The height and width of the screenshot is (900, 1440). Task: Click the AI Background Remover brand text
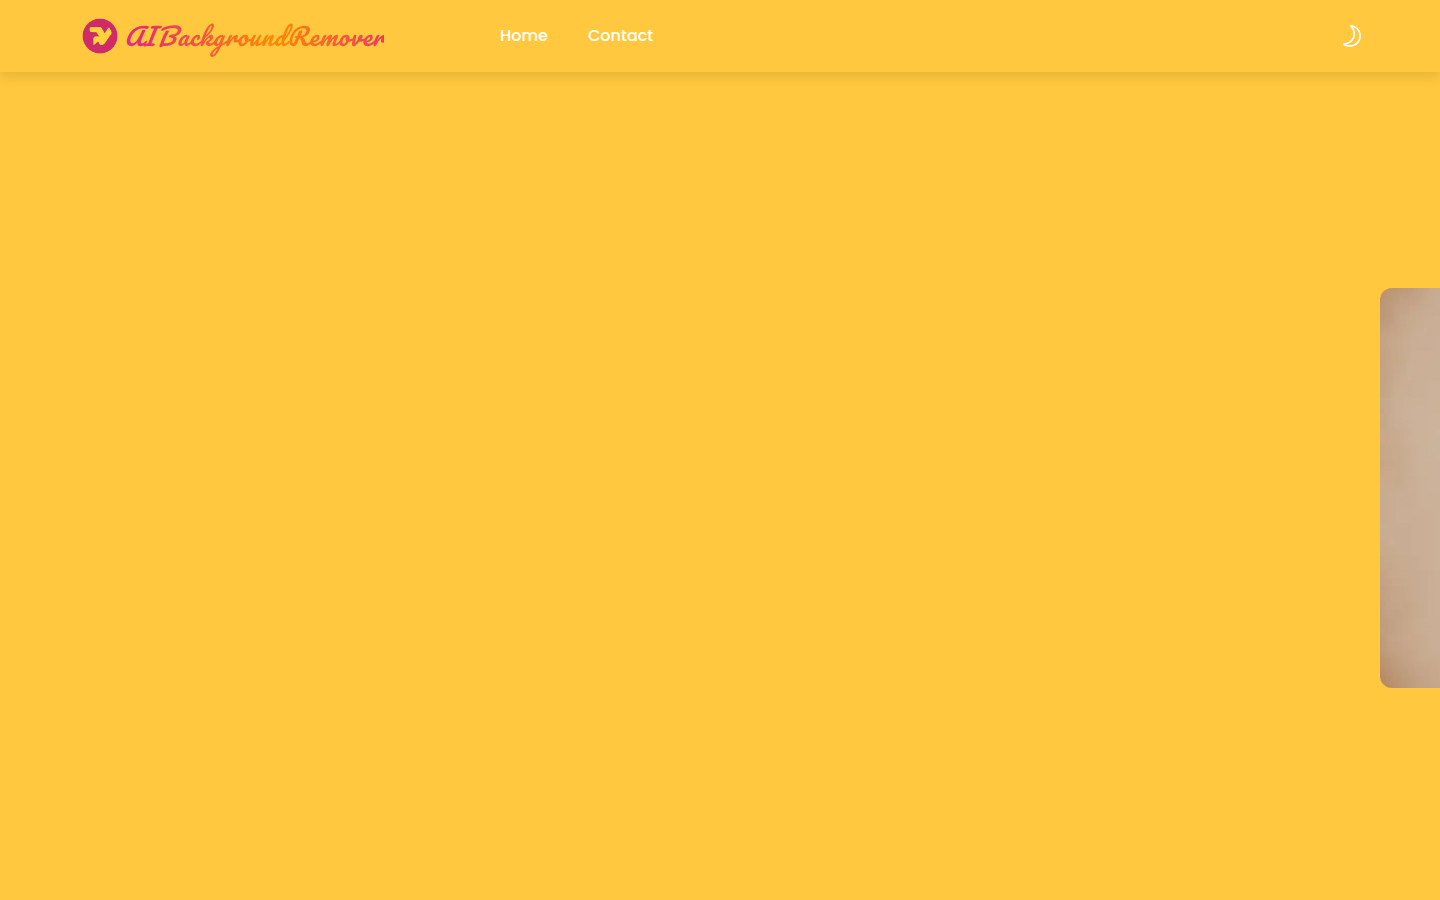point(255,37)
